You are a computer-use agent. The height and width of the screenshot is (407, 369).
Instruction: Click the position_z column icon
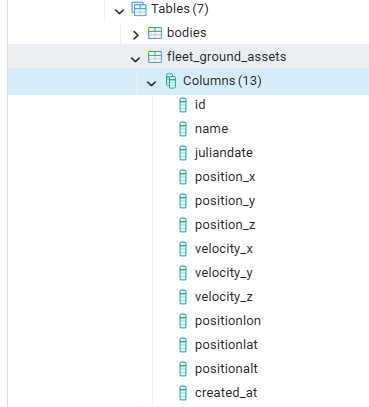[x=183, y=225]
